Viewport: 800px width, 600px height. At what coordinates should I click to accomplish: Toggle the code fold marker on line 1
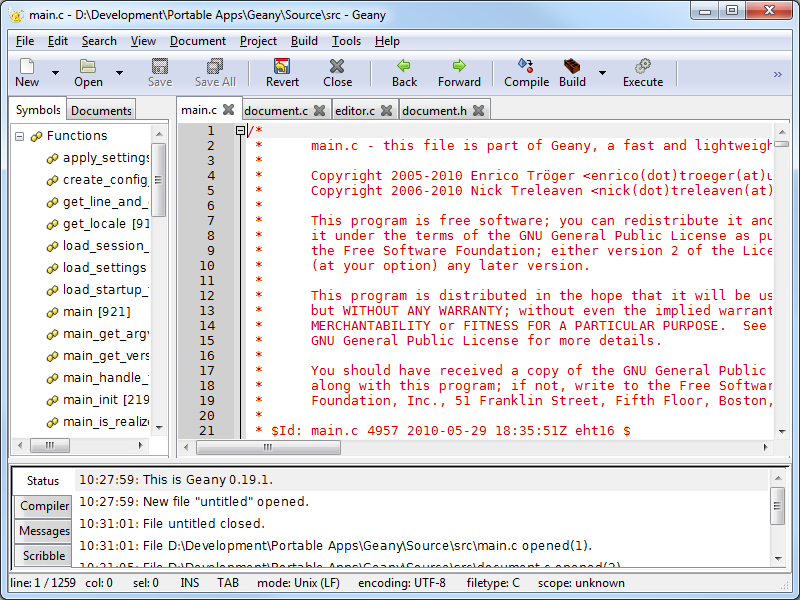pos(240,131)
